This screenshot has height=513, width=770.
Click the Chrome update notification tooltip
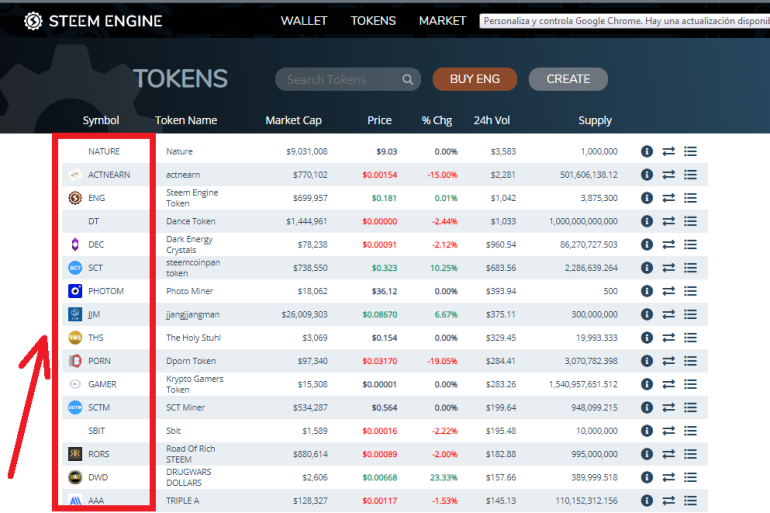point(625,21)
